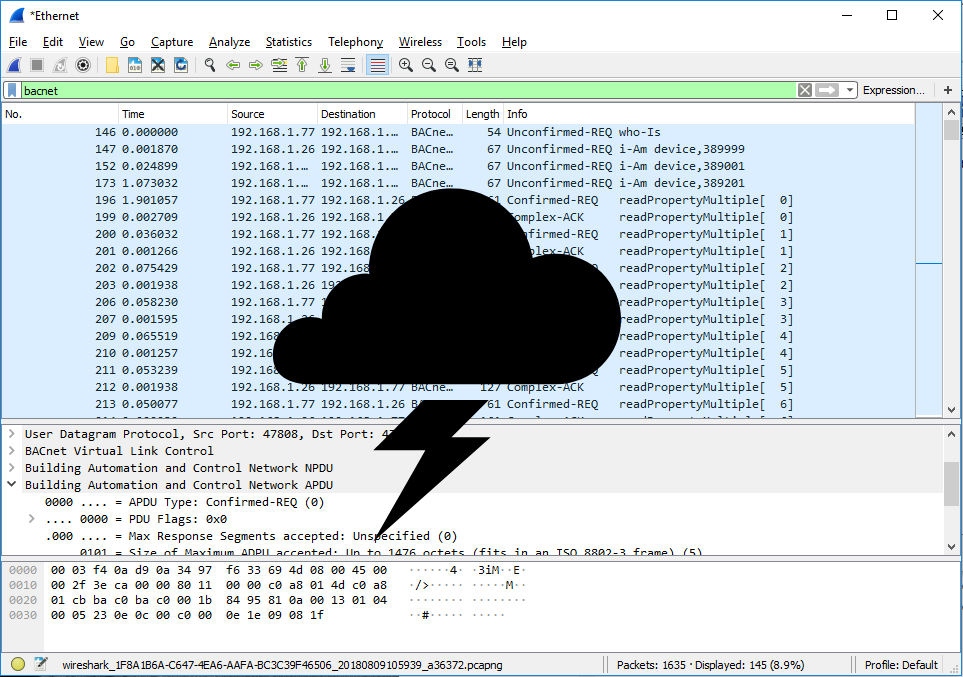Sort by Destination column header
963x677 pixels.
click(x=362, y=114)
